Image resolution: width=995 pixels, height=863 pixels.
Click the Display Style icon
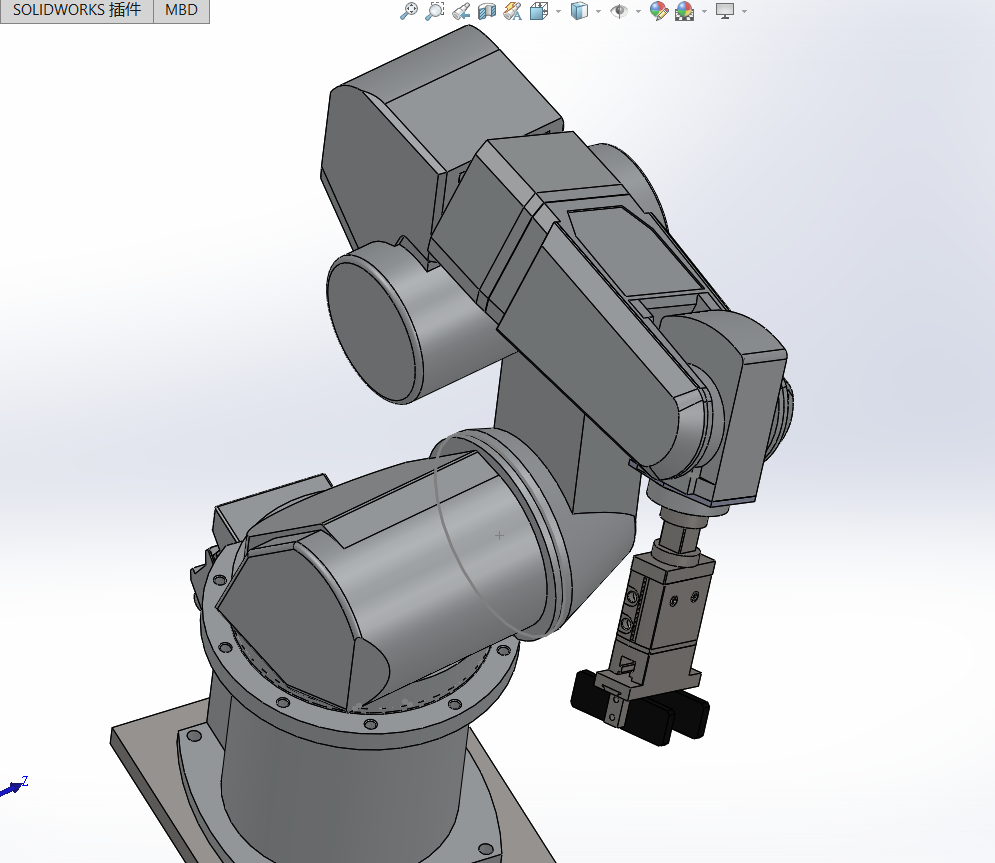point(579,11)
